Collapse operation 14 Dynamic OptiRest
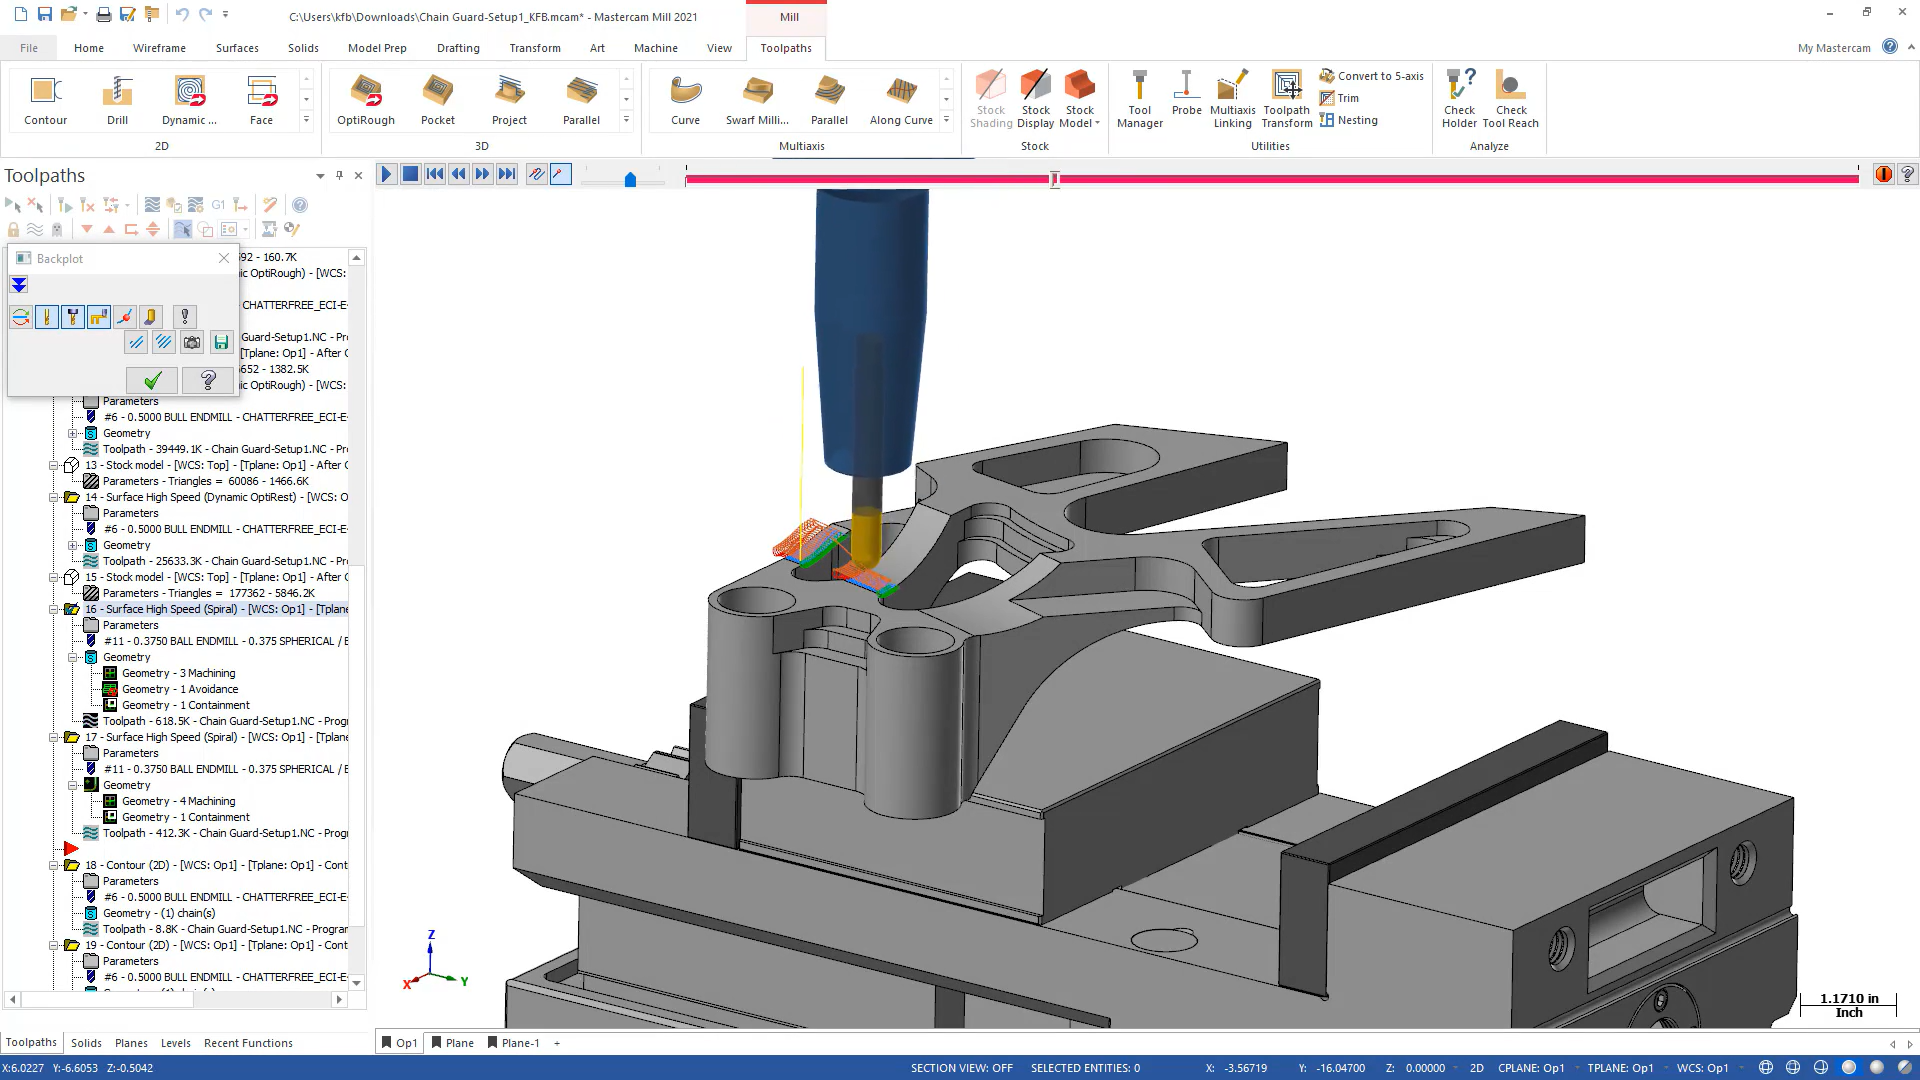 [54, 497]
